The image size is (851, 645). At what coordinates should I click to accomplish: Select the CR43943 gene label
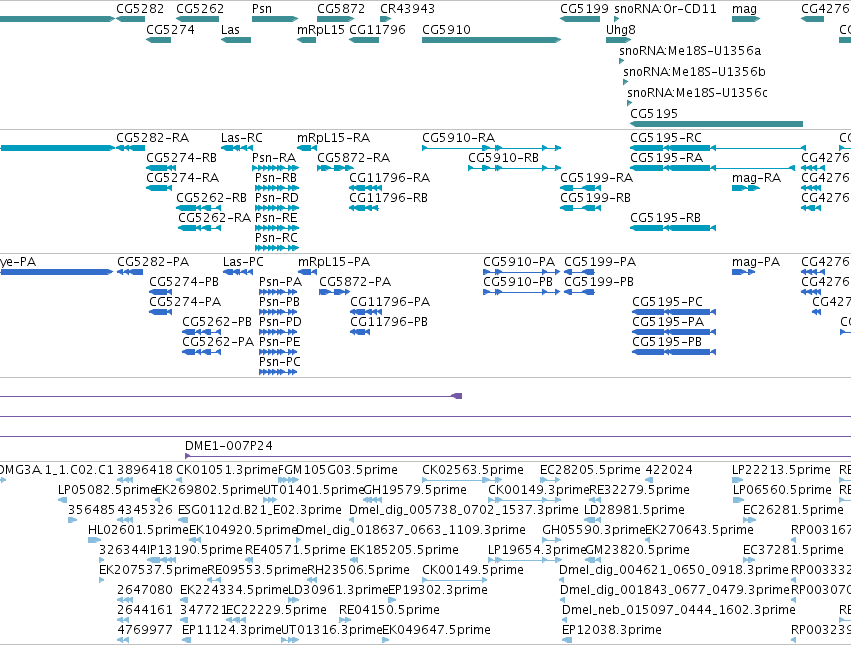(407, 9)
